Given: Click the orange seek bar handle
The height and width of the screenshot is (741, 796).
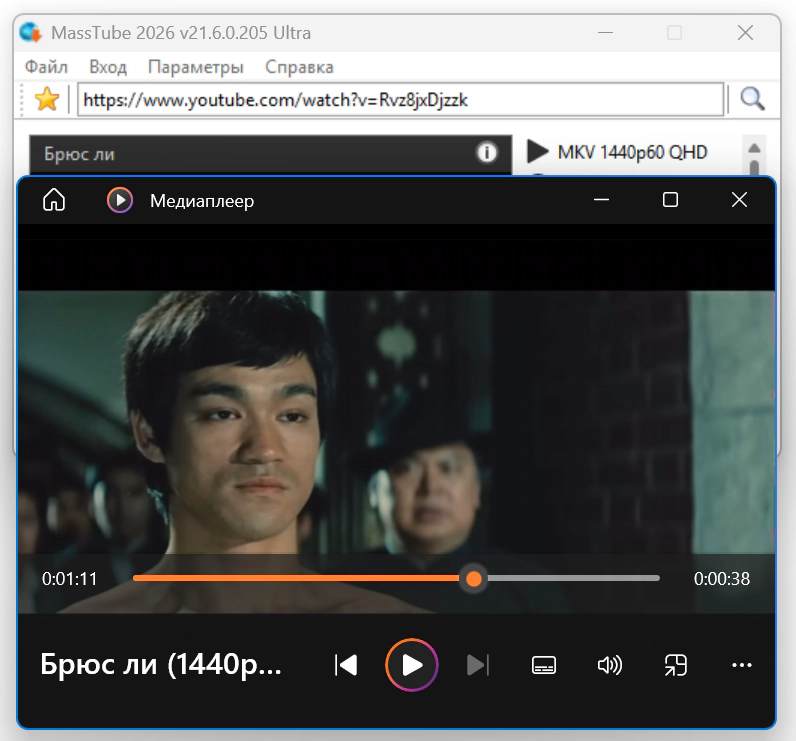Looking at the screenshot, I should tap(473, 579).
